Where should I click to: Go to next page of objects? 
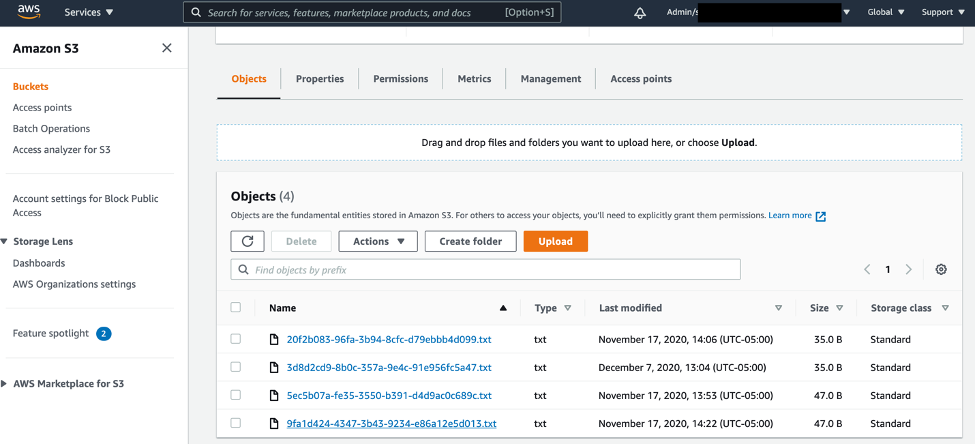[908, 269]
